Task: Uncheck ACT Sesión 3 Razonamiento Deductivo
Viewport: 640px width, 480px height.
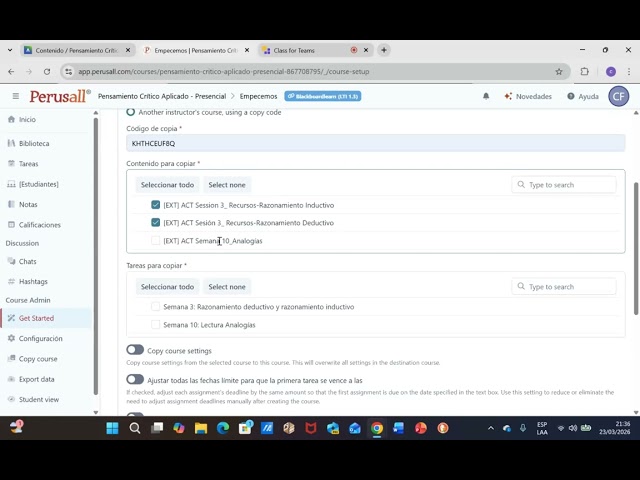Action: click(156, 222)
